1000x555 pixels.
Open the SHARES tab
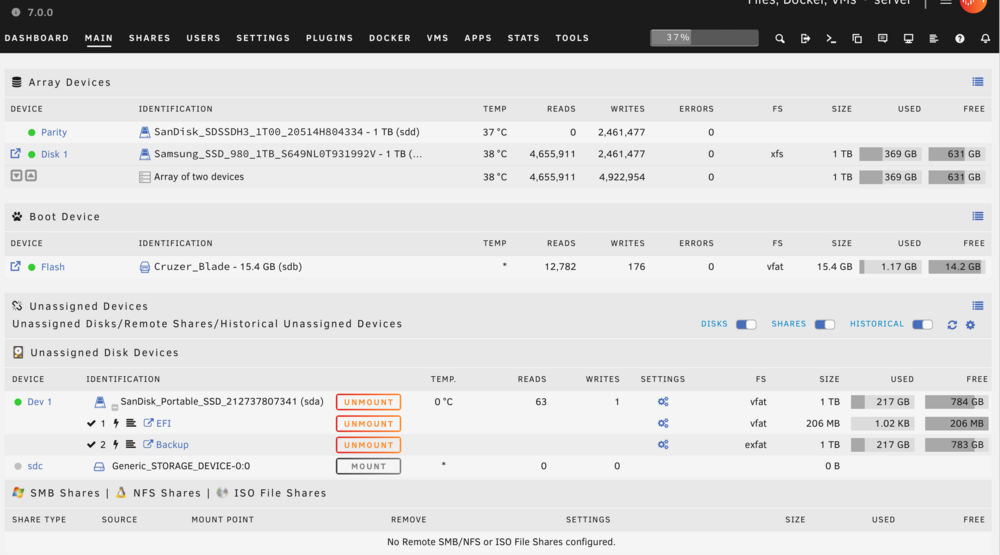coord(150,38)
